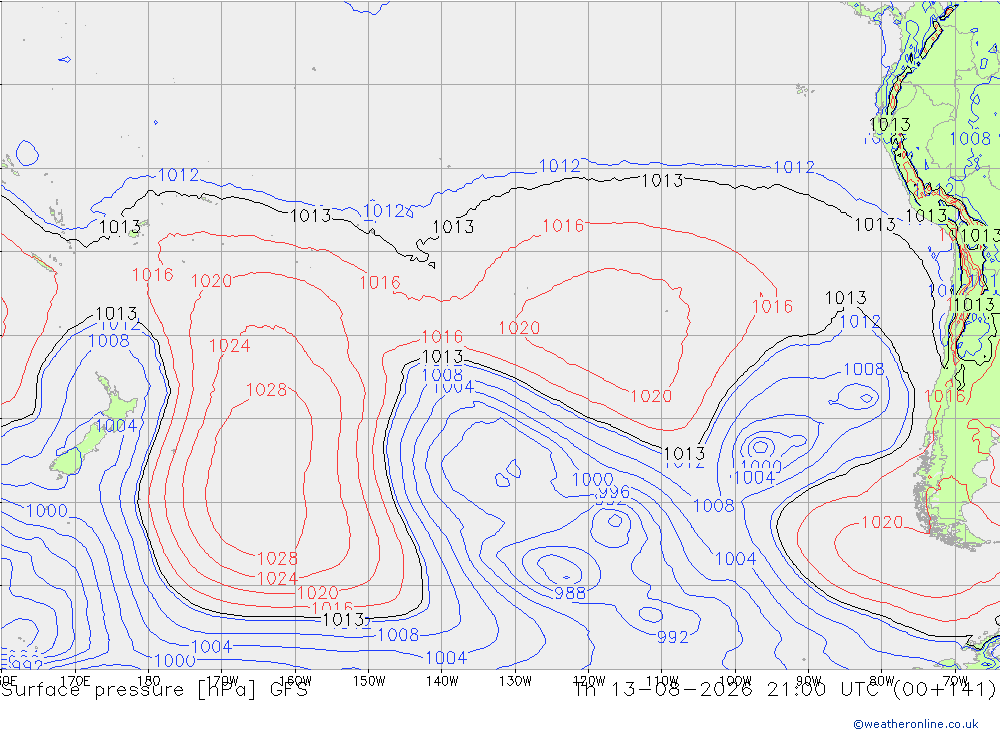Viewport: 1000px width, 733px height.
Task: Click the 1024 label beside the 1020 label
Action: (277, 579)
